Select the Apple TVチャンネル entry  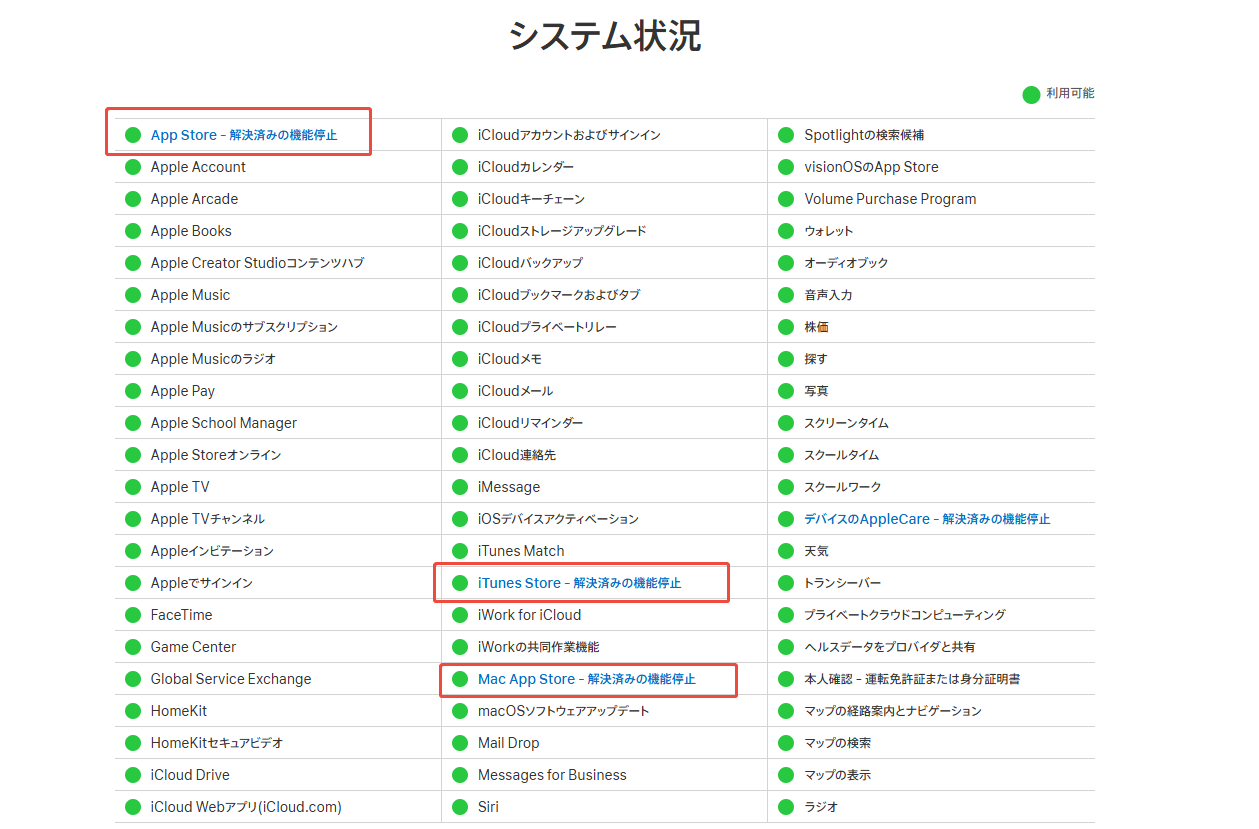pos(208,519)
